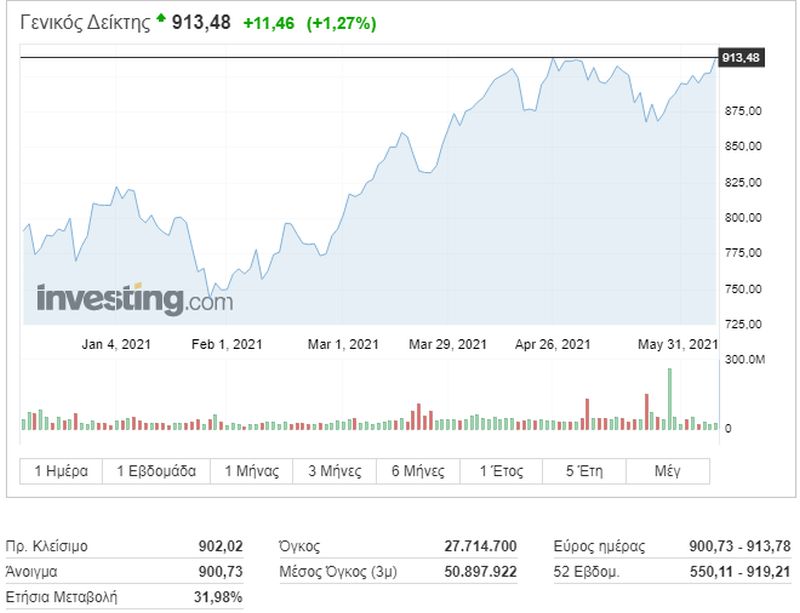Click the Πρ. Κλείσιμο label
The width and height of the screenshot is (800, 613).
click(46, 546)
